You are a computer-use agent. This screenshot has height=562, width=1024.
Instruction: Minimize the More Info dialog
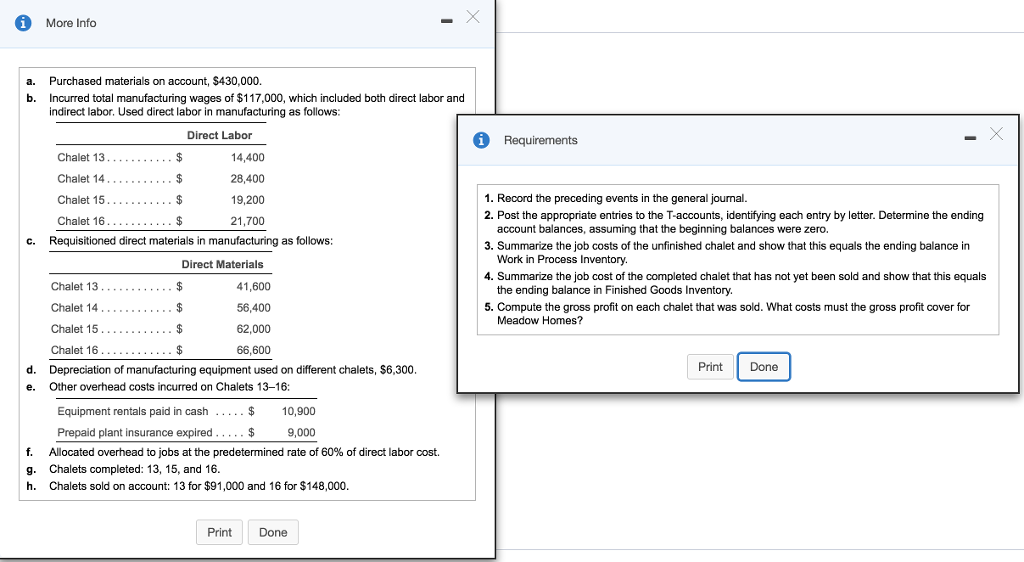[447, 21]
